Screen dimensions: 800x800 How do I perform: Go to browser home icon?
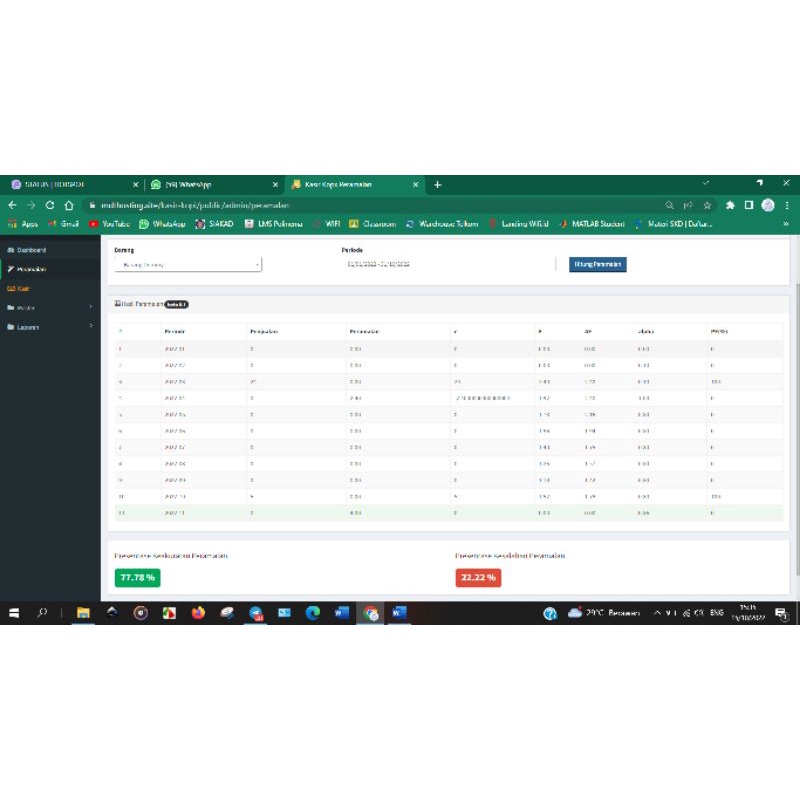(69, 205)
